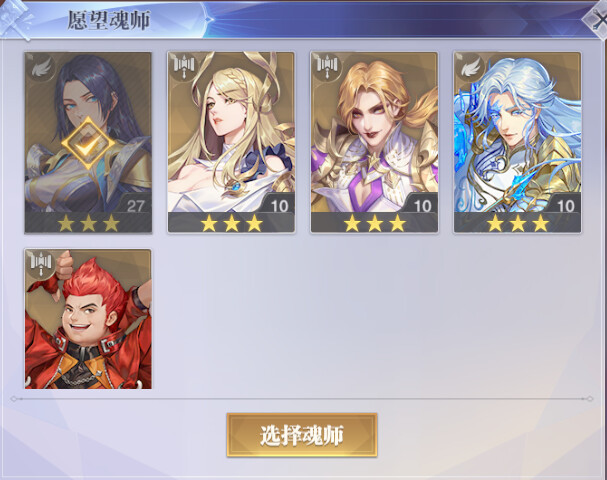607x480 pixels.
Task: Click the 愿望魂师 header title
Action: point(109,20)
